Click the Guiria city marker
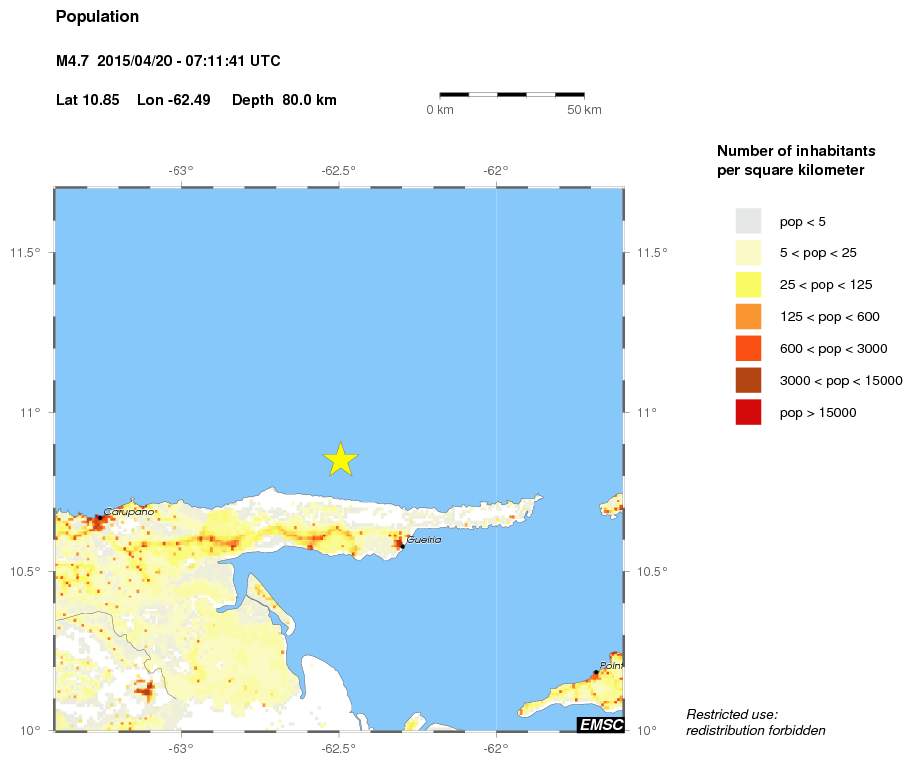 402,545
